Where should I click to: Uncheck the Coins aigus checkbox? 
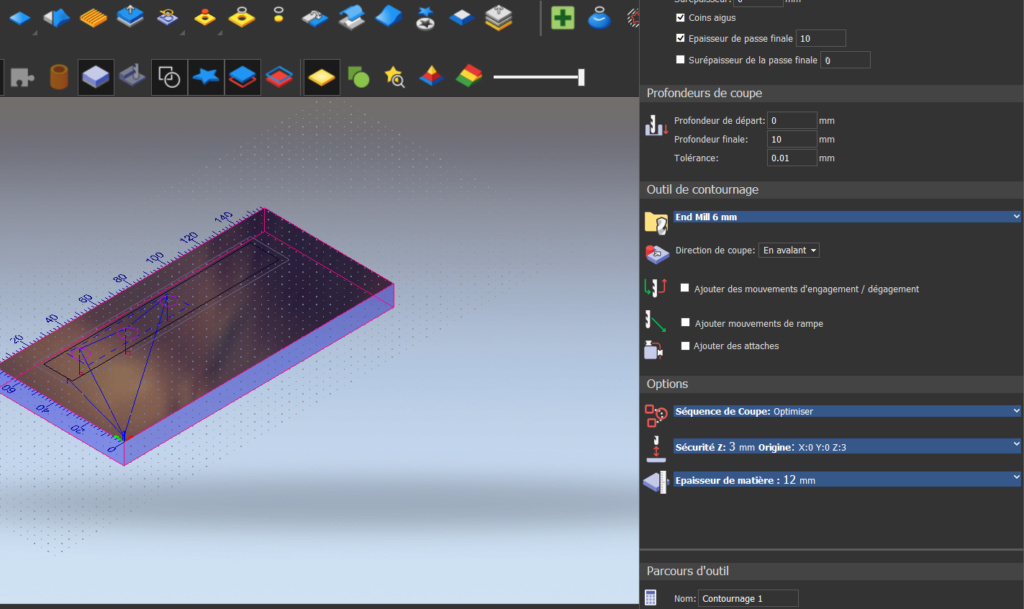pos(680,18)
